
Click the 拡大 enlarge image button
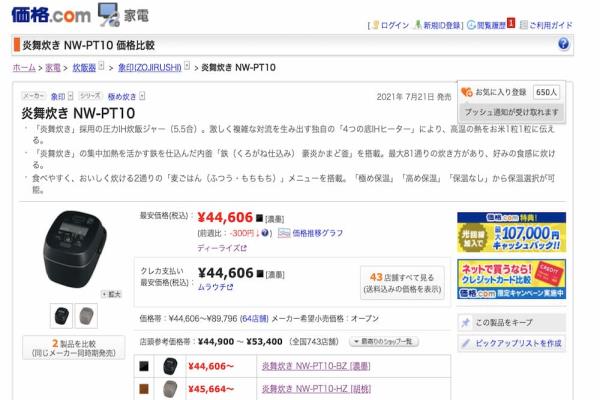(x=111, y=294)
